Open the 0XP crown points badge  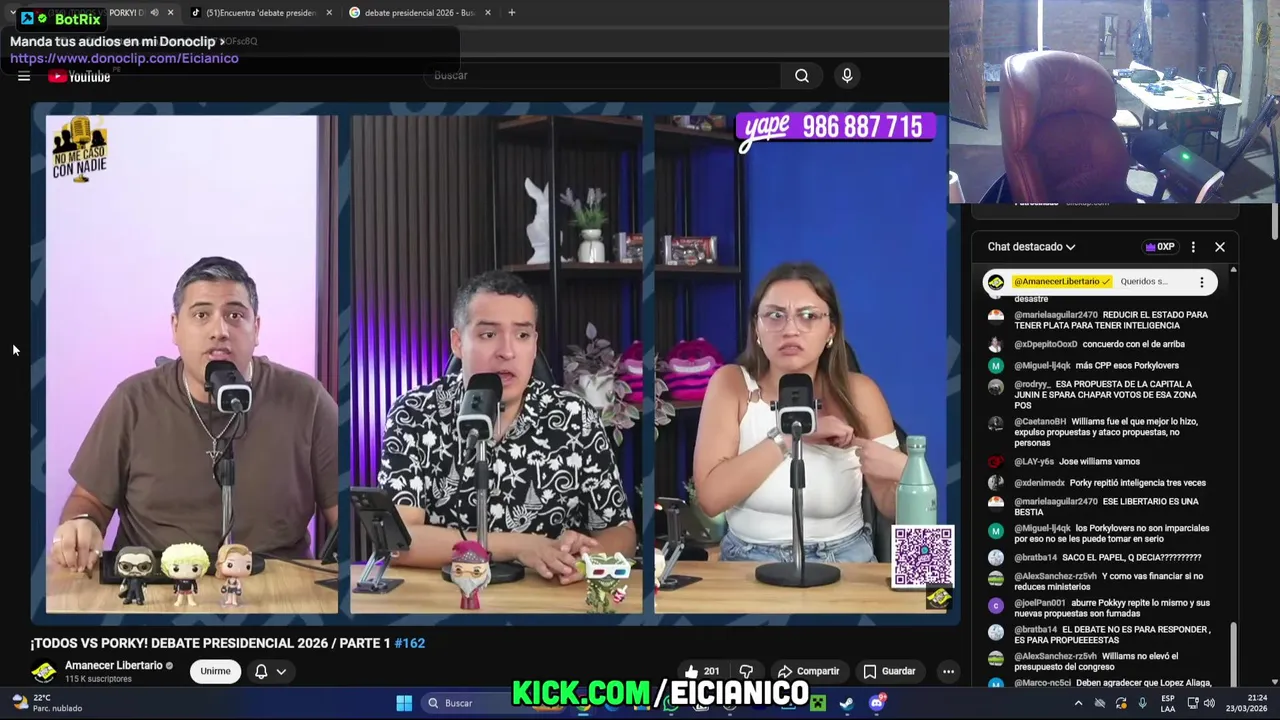pos(1160,247)
